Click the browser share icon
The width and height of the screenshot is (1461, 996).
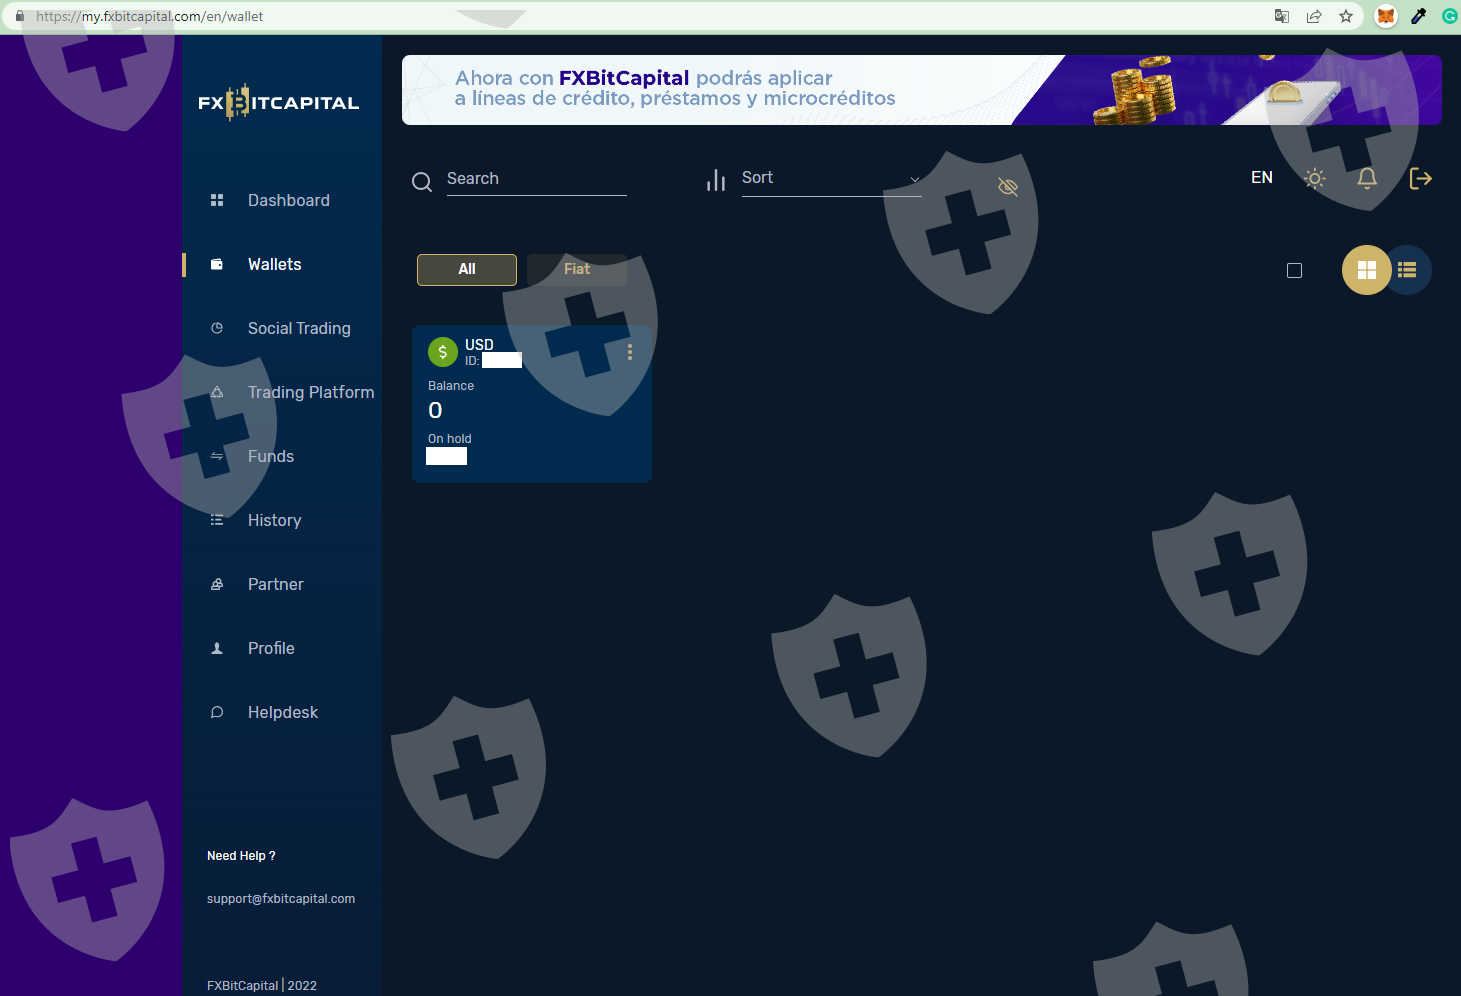click(x=1314, y=16)
